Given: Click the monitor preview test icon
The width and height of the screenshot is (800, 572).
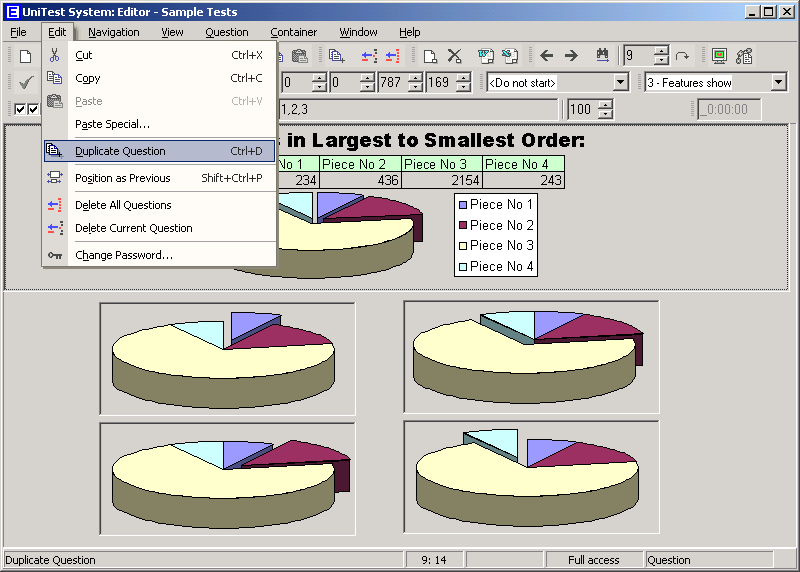Looking at the screenshot, I should pyautogui.click(x=719, y=56).
